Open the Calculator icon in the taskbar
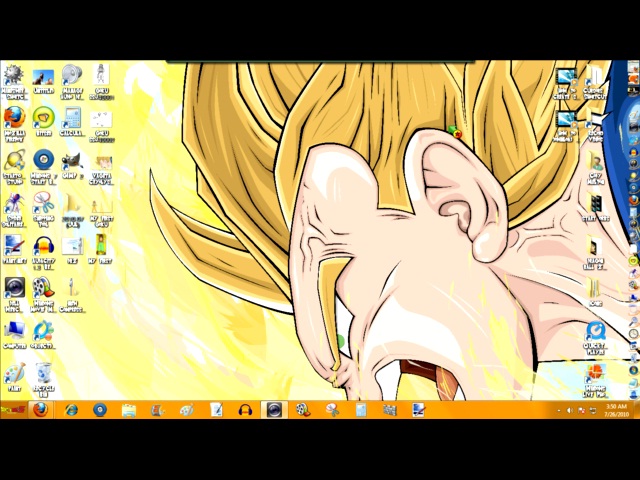The height and width of the screenshot is (480, 640). tap(361, 410)
